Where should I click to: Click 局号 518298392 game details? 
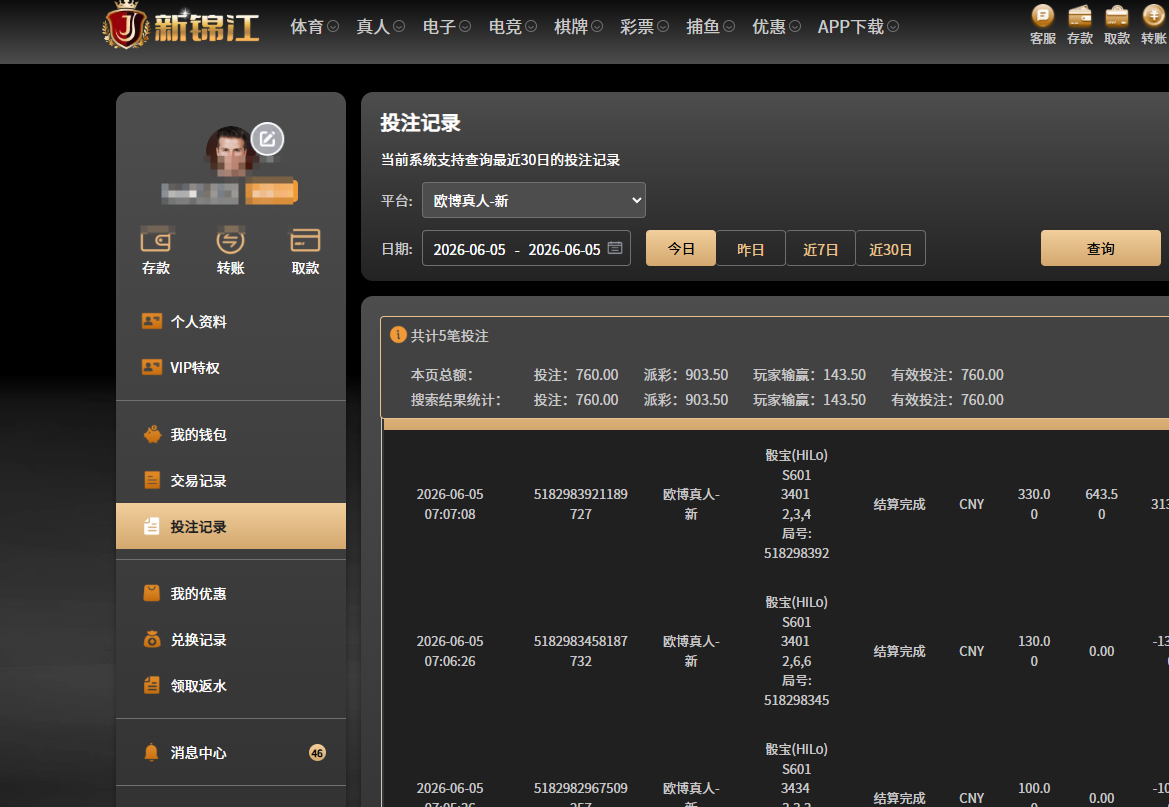click(x=796, y=544)
